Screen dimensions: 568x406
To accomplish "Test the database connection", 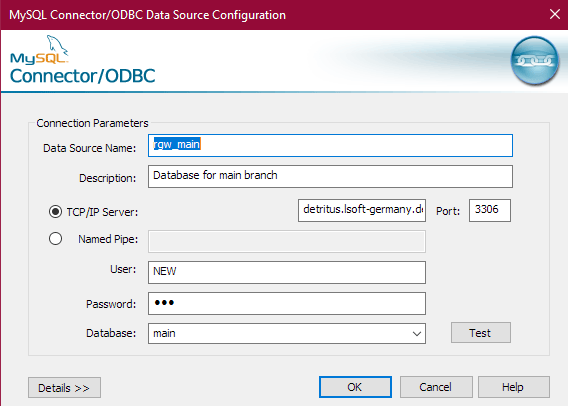I will pyautogui.click(x=481, y=332).
